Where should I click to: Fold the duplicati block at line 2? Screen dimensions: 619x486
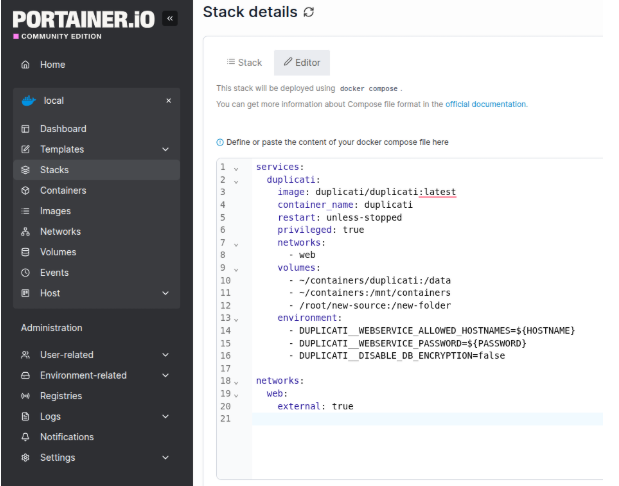pos(236,182)
